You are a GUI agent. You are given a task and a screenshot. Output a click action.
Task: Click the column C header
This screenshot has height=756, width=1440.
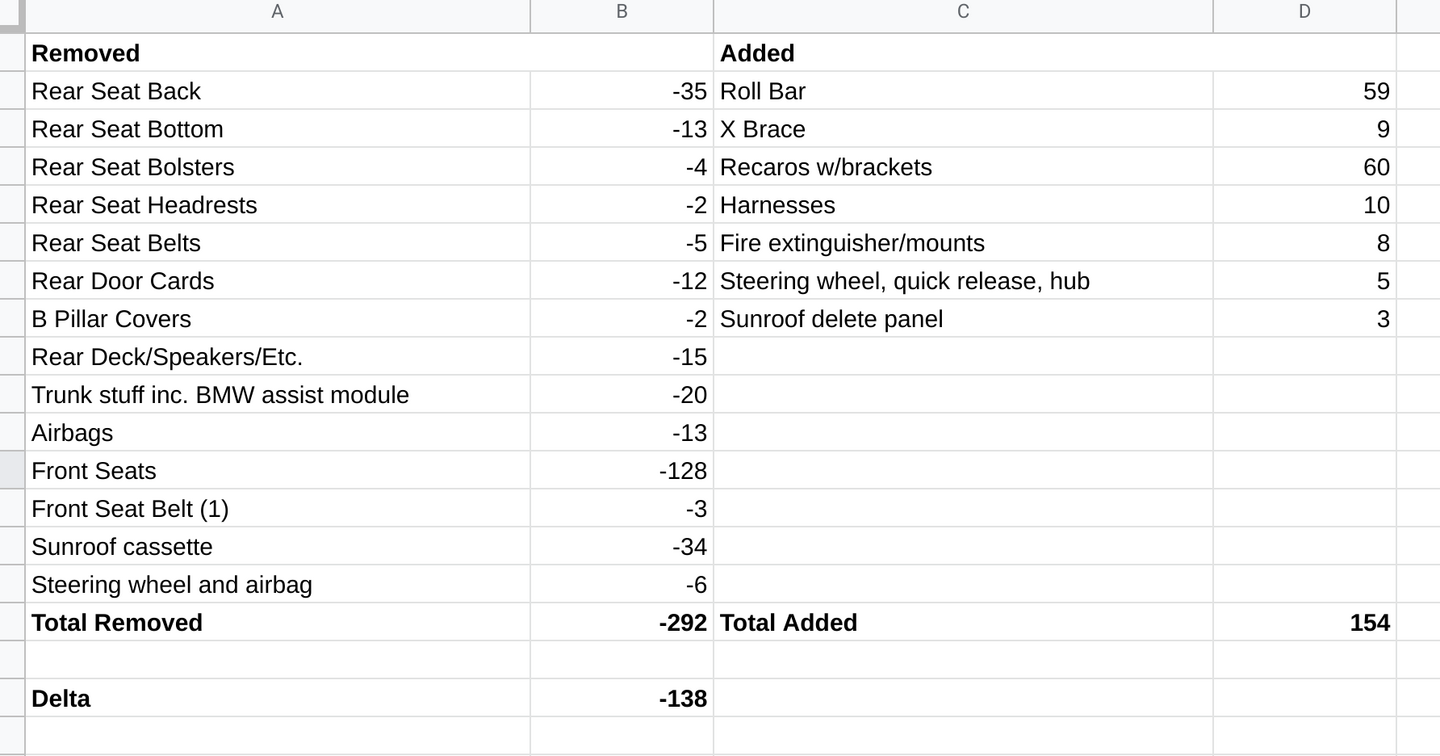[x=963, y=13]
